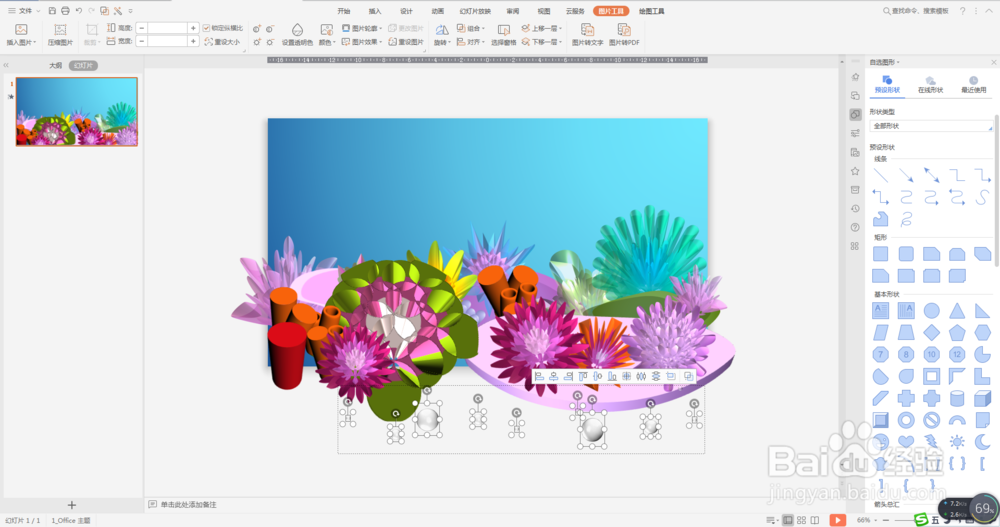The height and width of the screenshot is (527, 1000).
Task: Click the history clock icon in side strip
Action: (855, 209)
